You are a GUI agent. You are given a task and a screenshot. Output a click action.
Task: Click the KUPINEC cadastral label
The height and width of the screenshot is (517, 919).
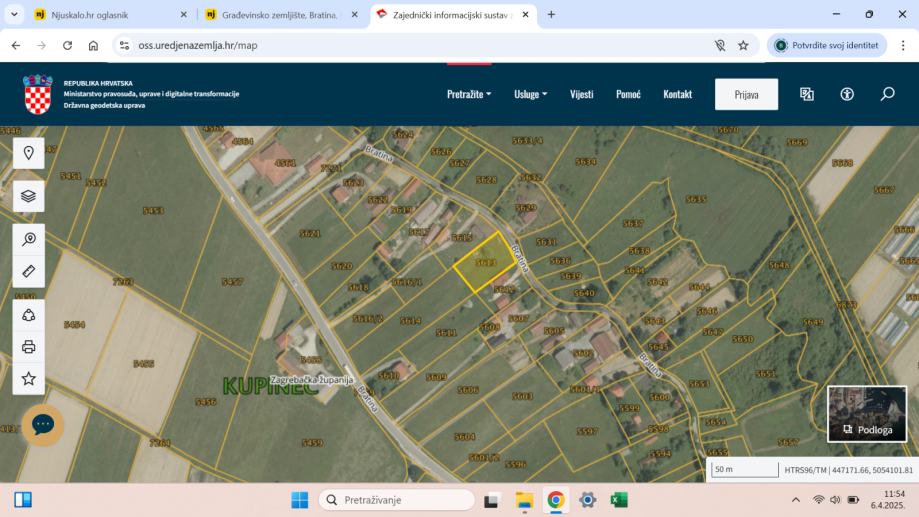tap(270, 386)
